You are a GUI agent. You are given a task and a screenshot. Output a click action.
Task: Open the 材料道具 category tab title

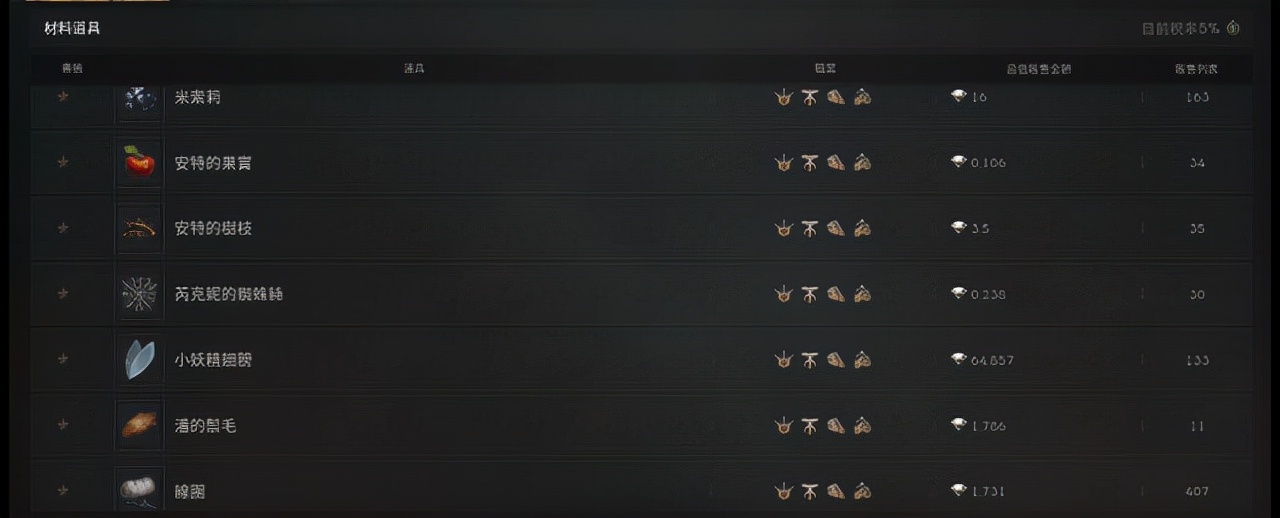pyautogui.click(x=72, y=28)
